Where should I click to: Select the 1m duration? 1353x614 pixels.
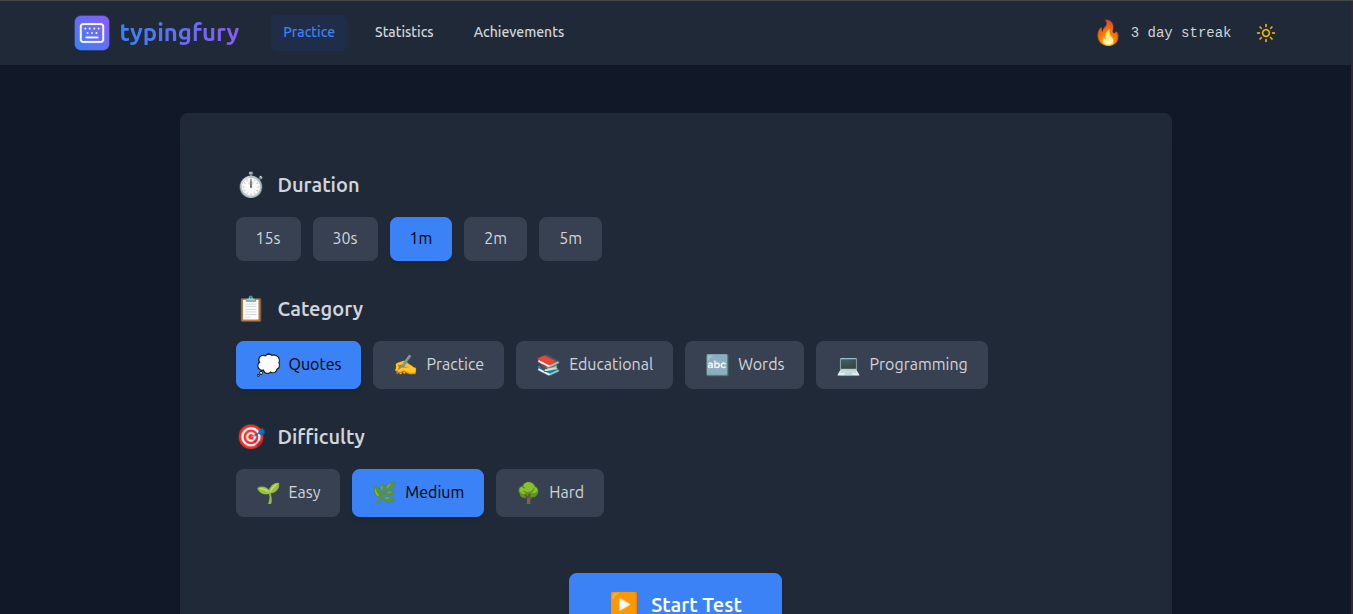(421, 239)
